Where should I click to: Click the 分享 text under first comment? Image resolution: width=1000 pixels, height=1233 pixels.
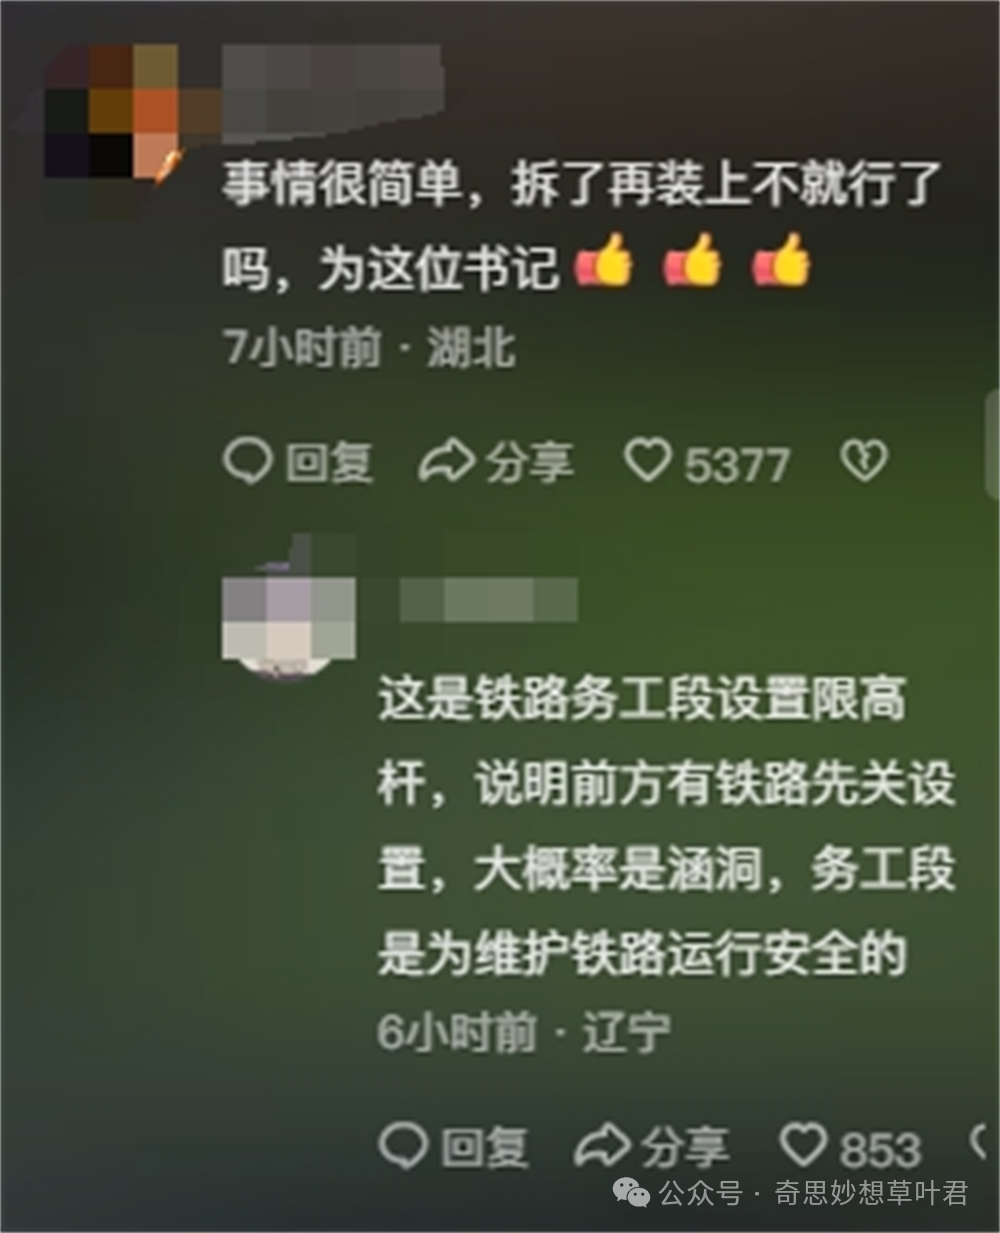(529, 463)
